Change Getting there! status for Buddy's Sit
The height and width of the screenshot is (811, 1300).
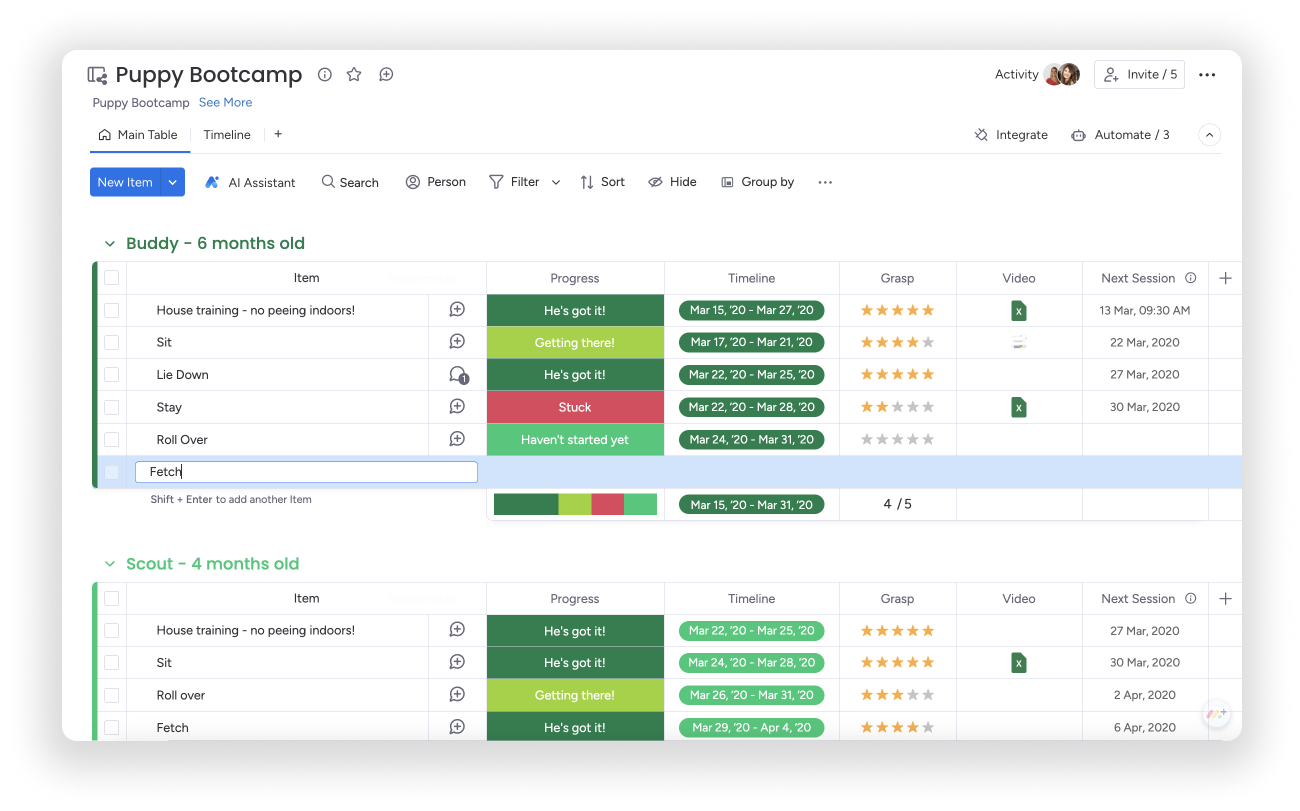pyautogui.click(x=575, y=342)
